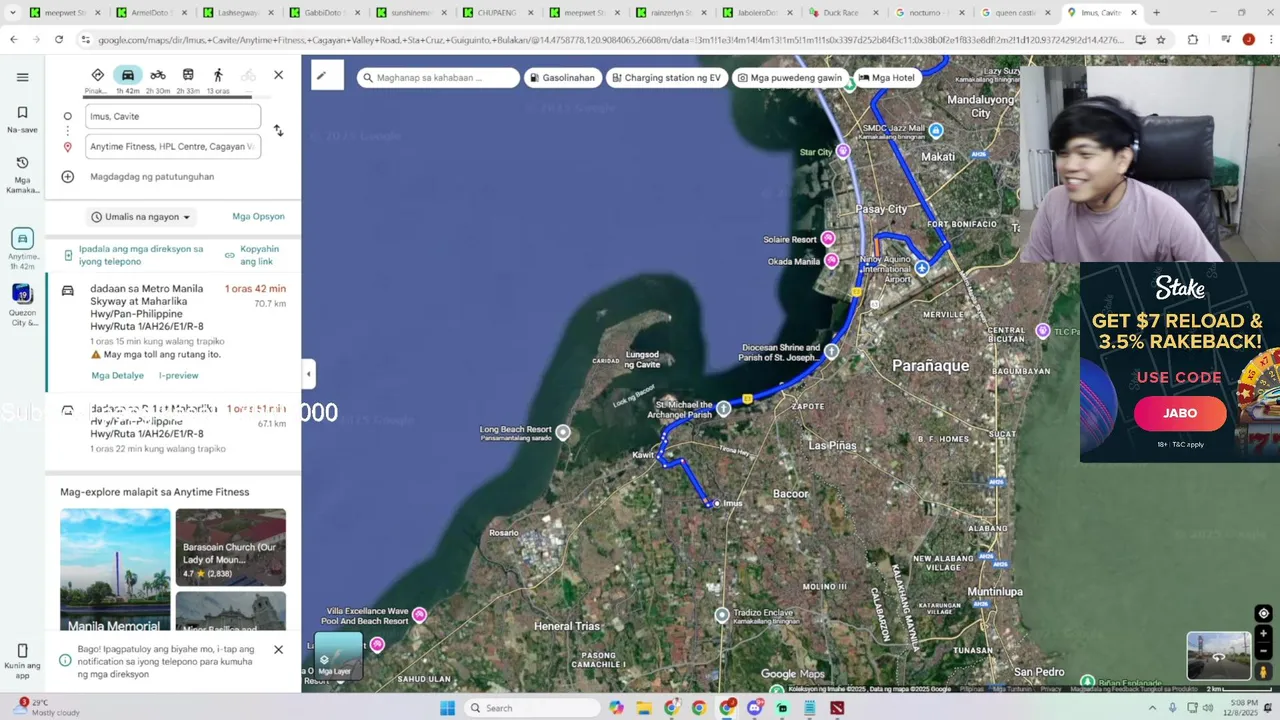The height and width of the screenshot is (720, 1280).
Task: Dismiss the Bago notification with X
Action: click(x=278, y=649)
